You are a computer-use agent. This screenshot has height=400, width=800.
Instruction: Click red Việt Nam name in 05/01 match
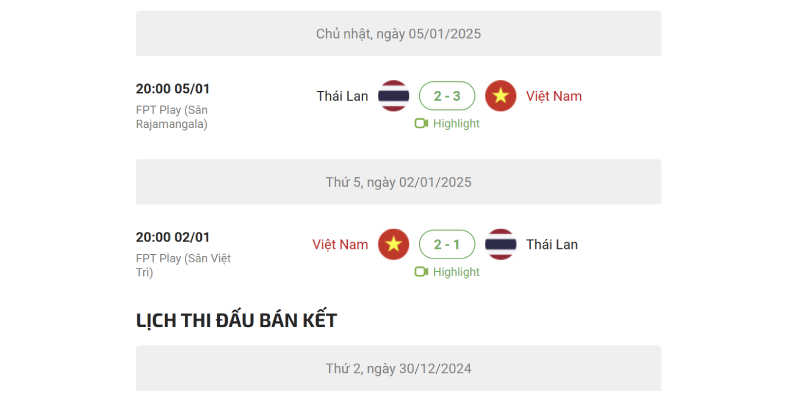pos(554,96)
